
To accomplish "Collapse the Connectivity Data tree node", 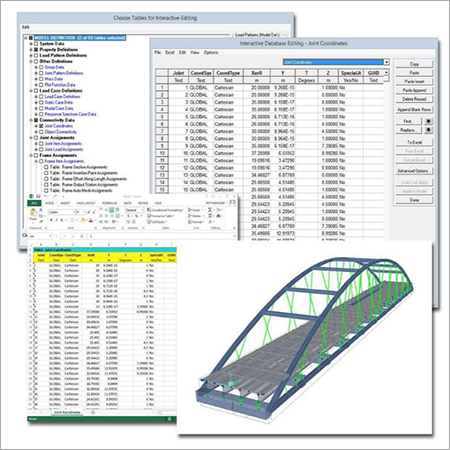I will (31, 120).
